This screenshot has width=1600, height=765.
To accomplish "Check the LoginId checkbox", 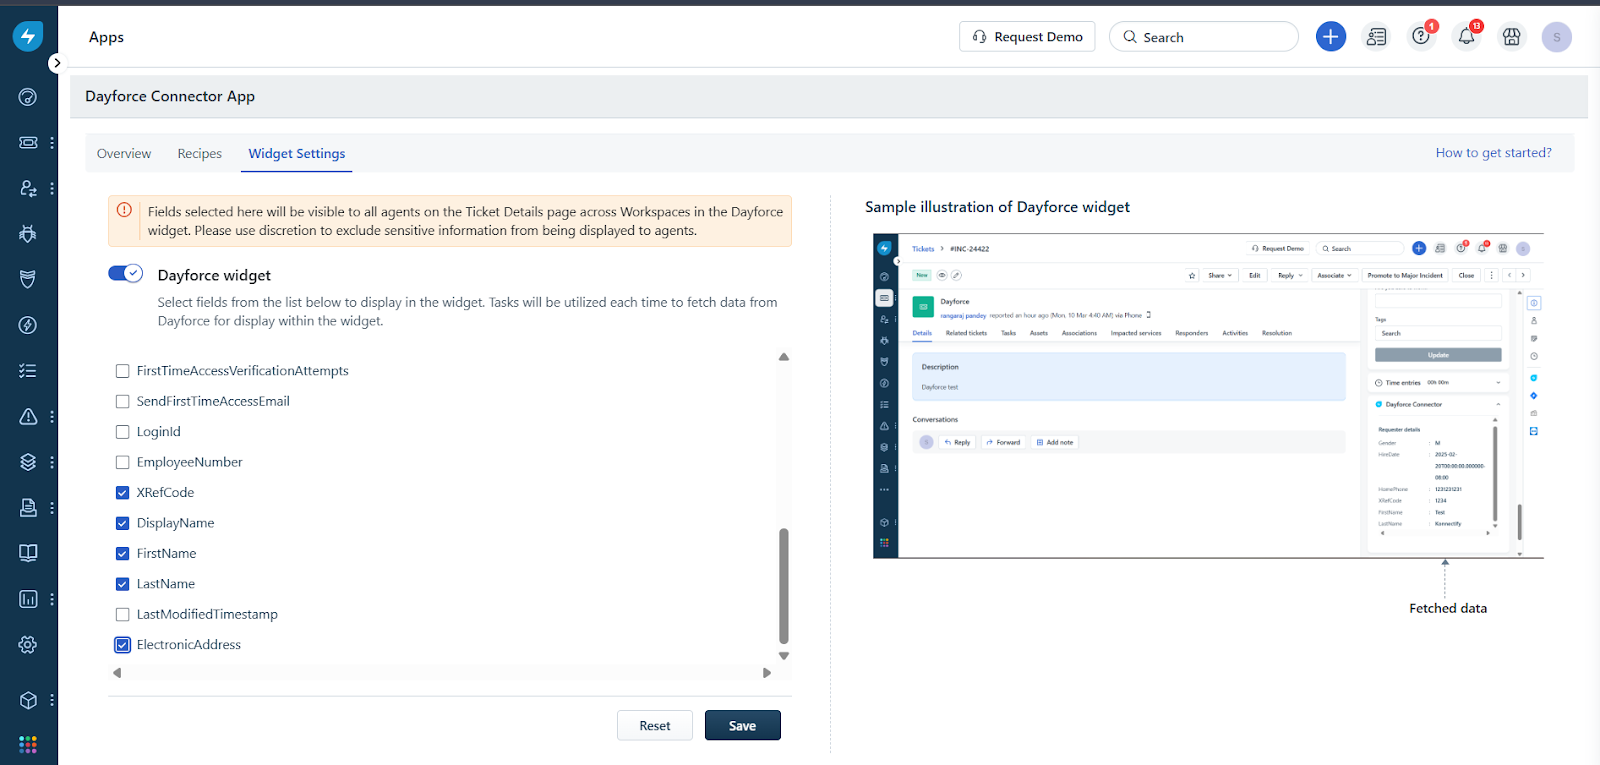I will click(x=122, y=432).
